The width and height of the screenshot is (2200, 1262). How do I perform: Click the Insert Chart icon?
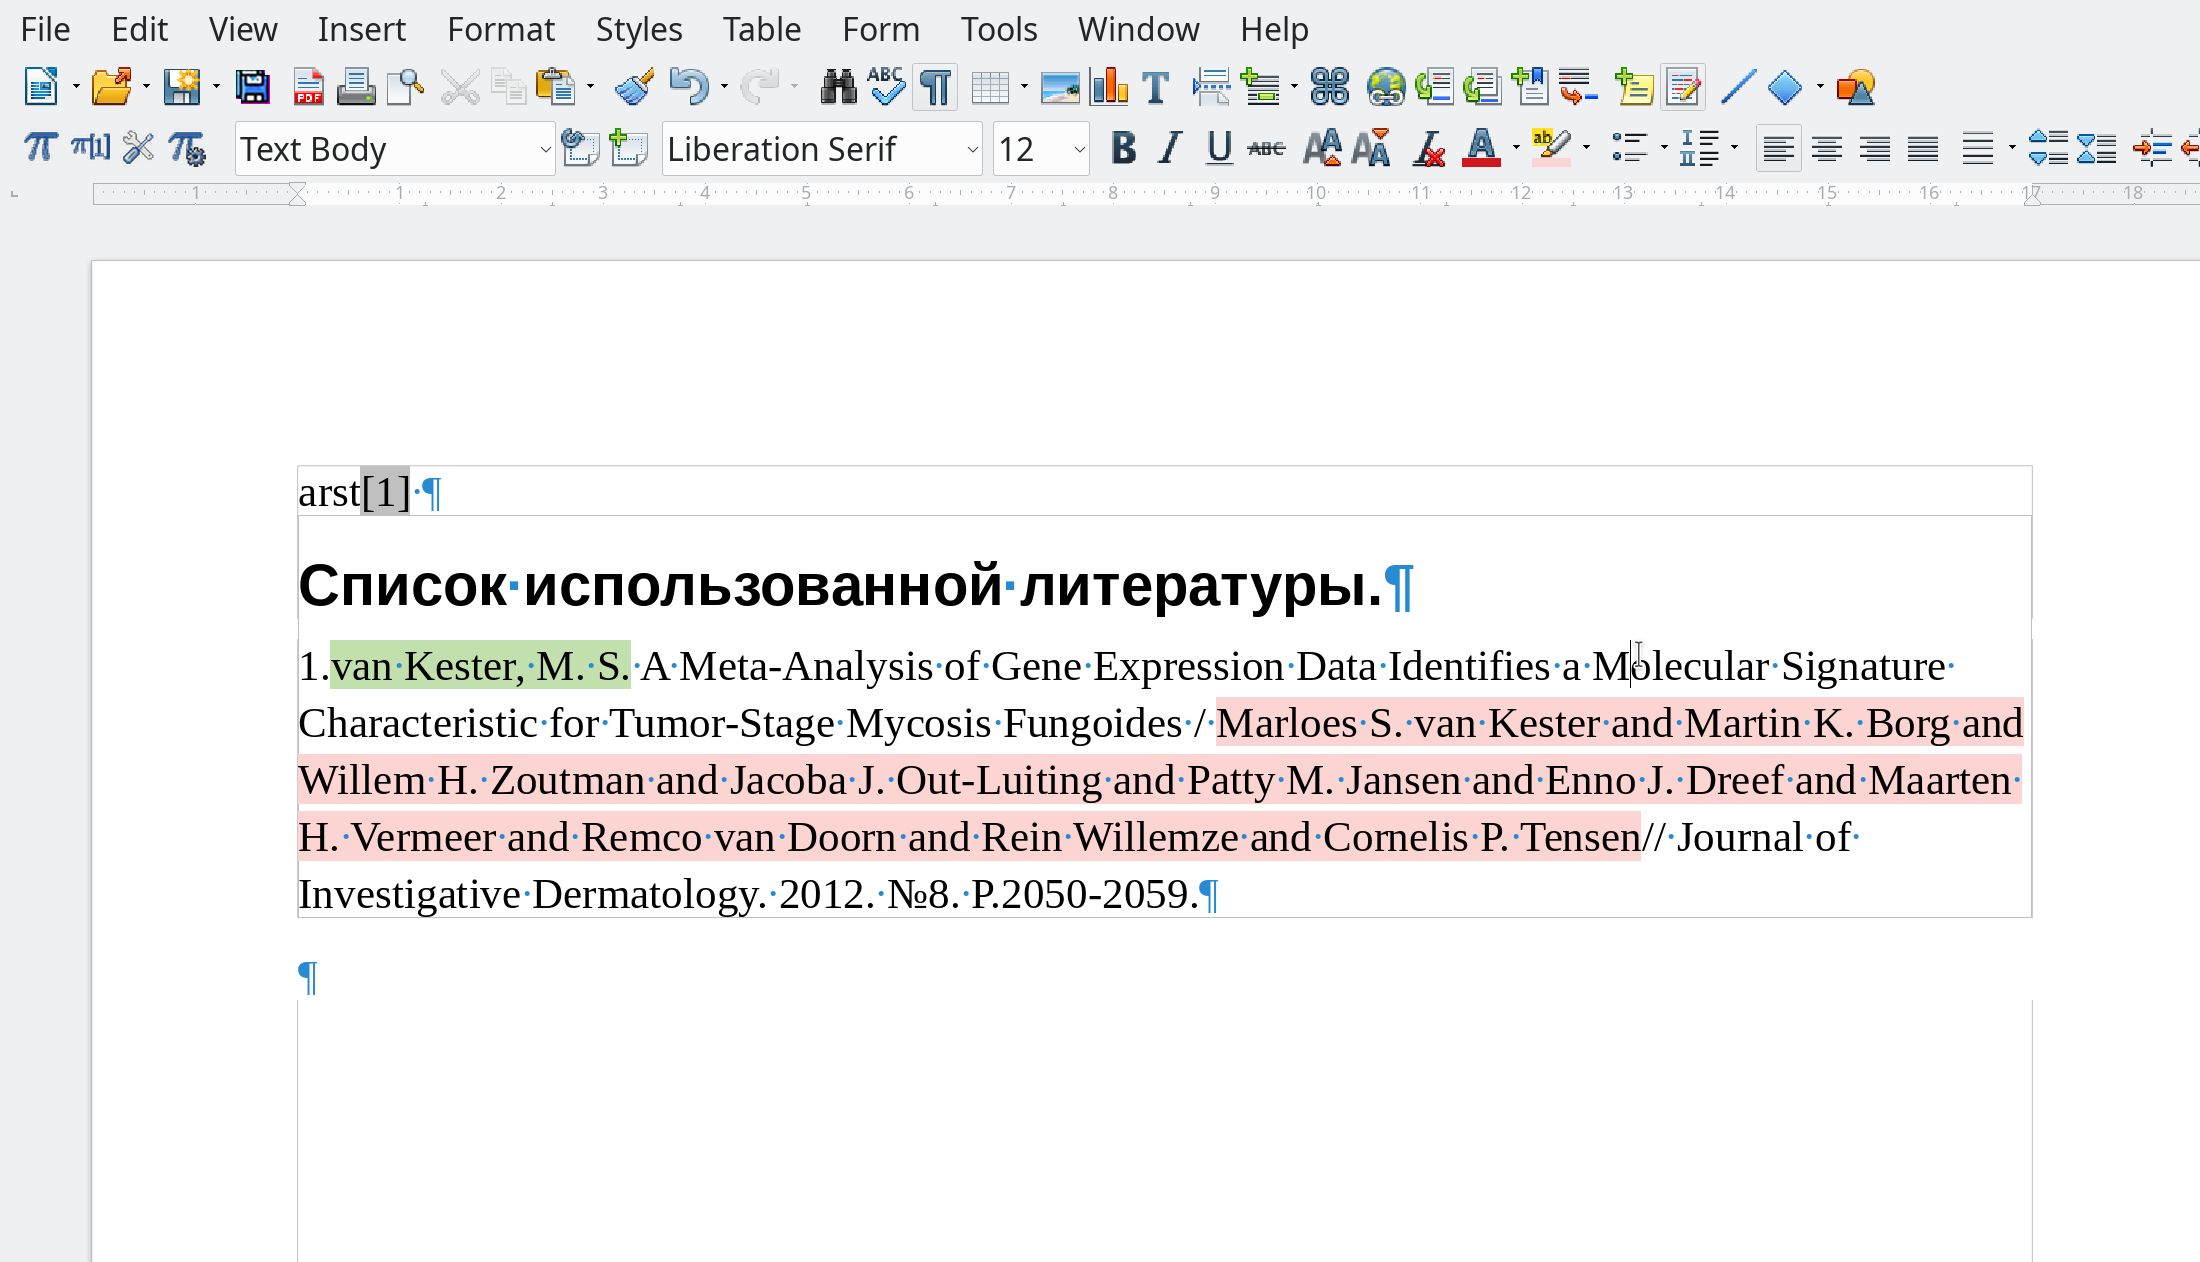point(1109,88)
